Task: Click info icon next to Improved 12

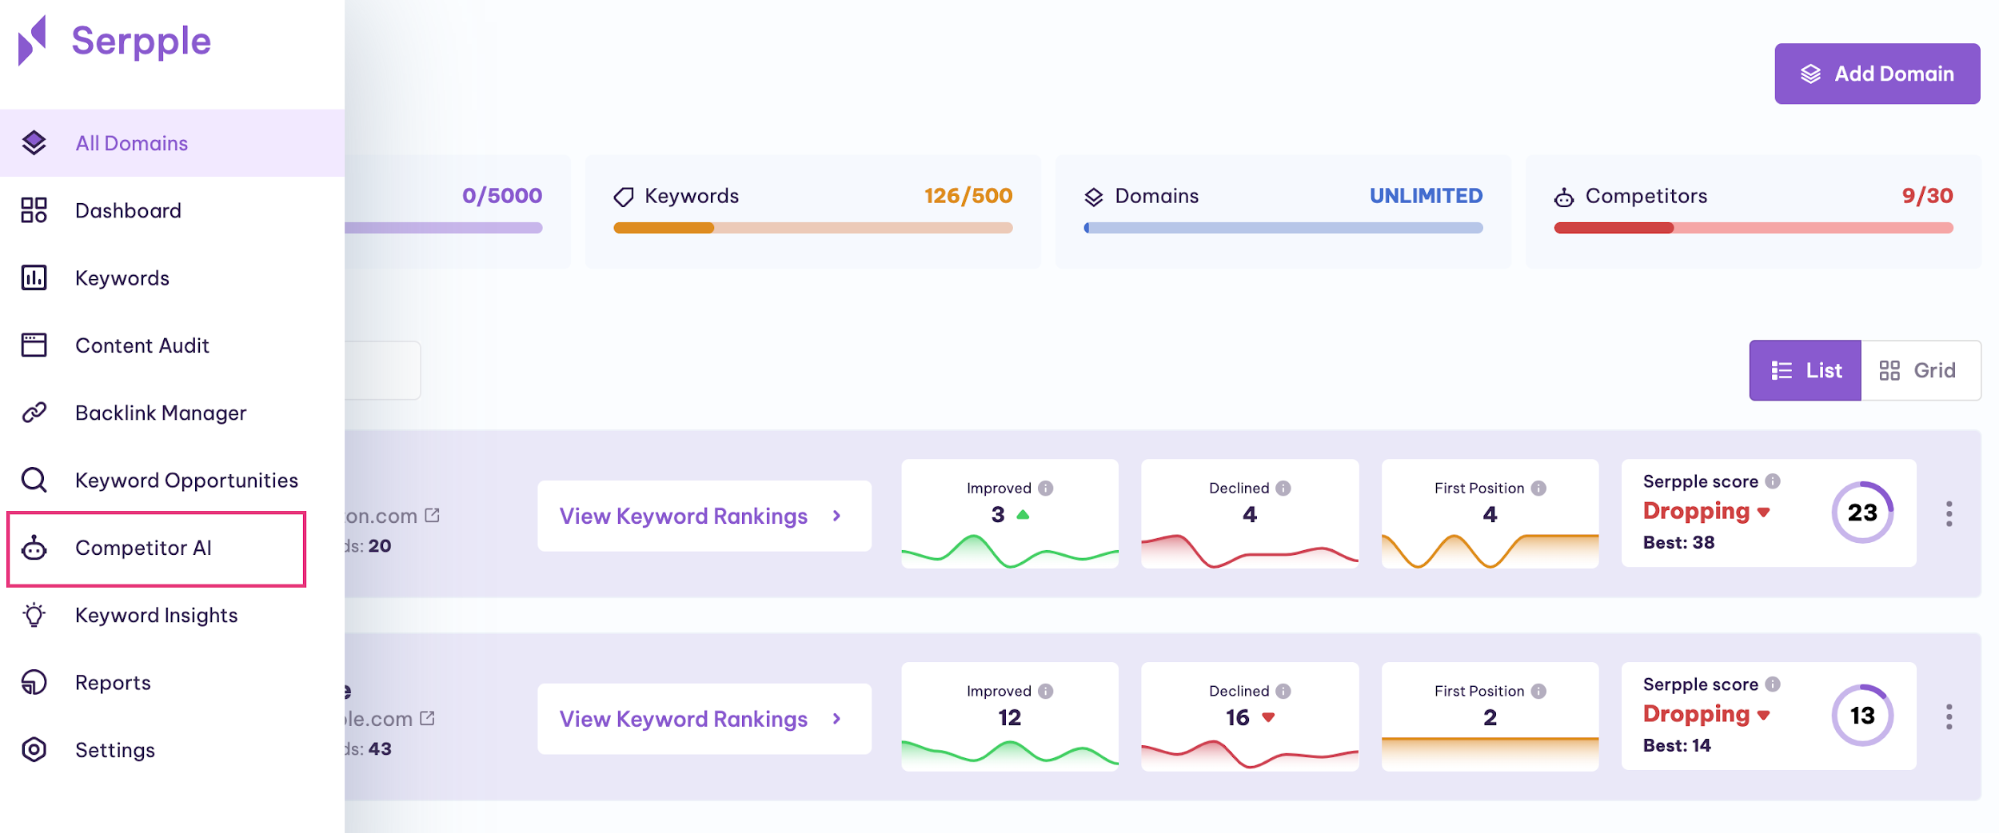Action: [1045, 691]
